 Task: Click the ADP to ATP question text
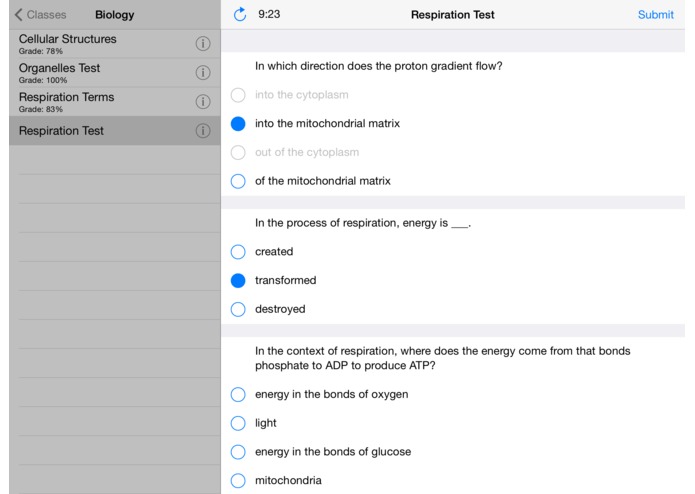coord(442,358)
